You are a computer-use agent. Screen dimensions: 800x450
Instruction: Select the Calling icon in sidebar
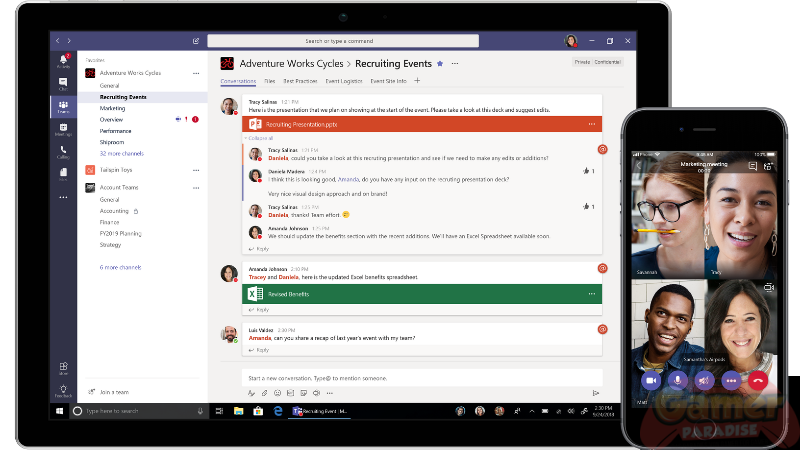pyautogui.click(x=63, y=151)
